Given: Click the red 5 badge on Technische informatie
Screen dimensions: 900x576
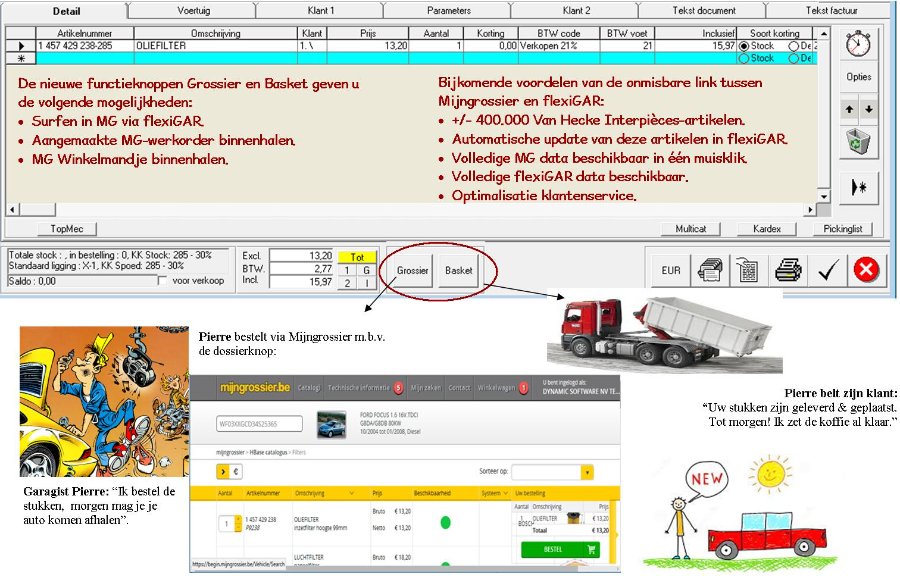Looking at the screenshot, I should [398, 388].
